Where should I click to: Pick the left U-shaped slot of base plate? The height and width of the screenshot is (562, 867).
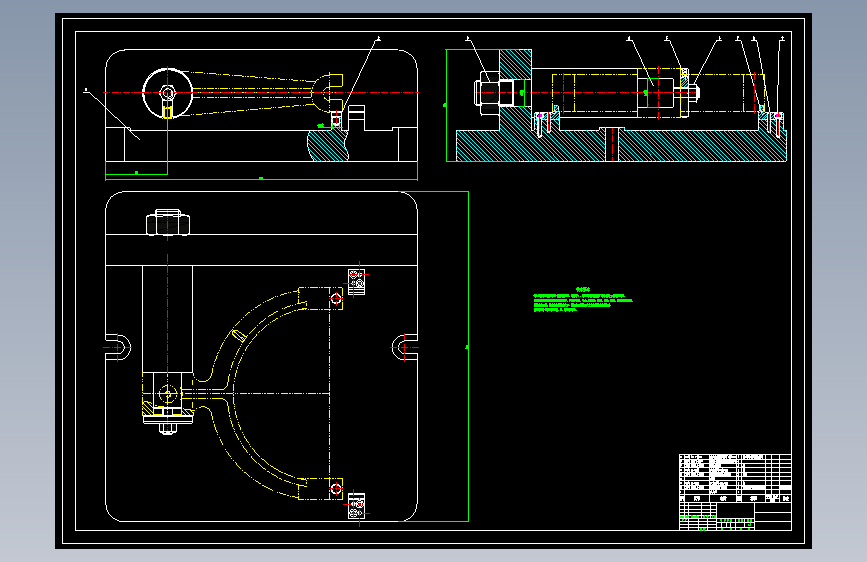118,347
